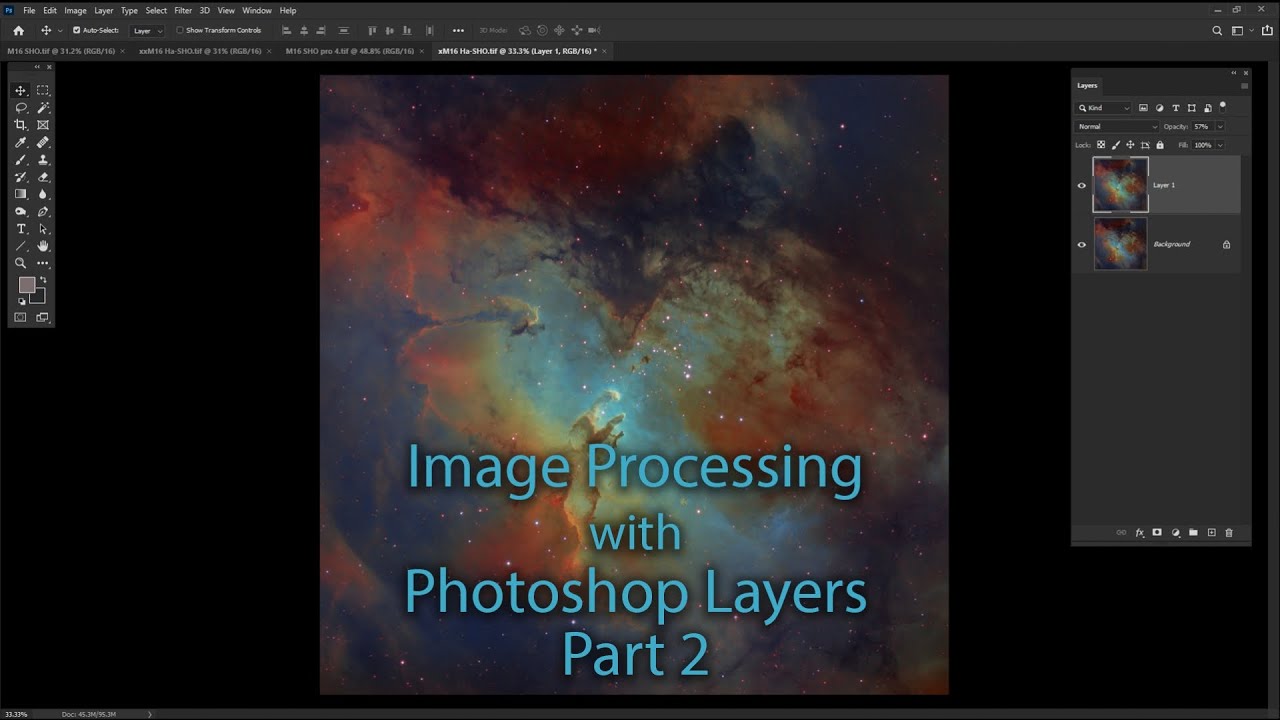Toggle layer filtering on/off switch

click(x=1222, y=105)
